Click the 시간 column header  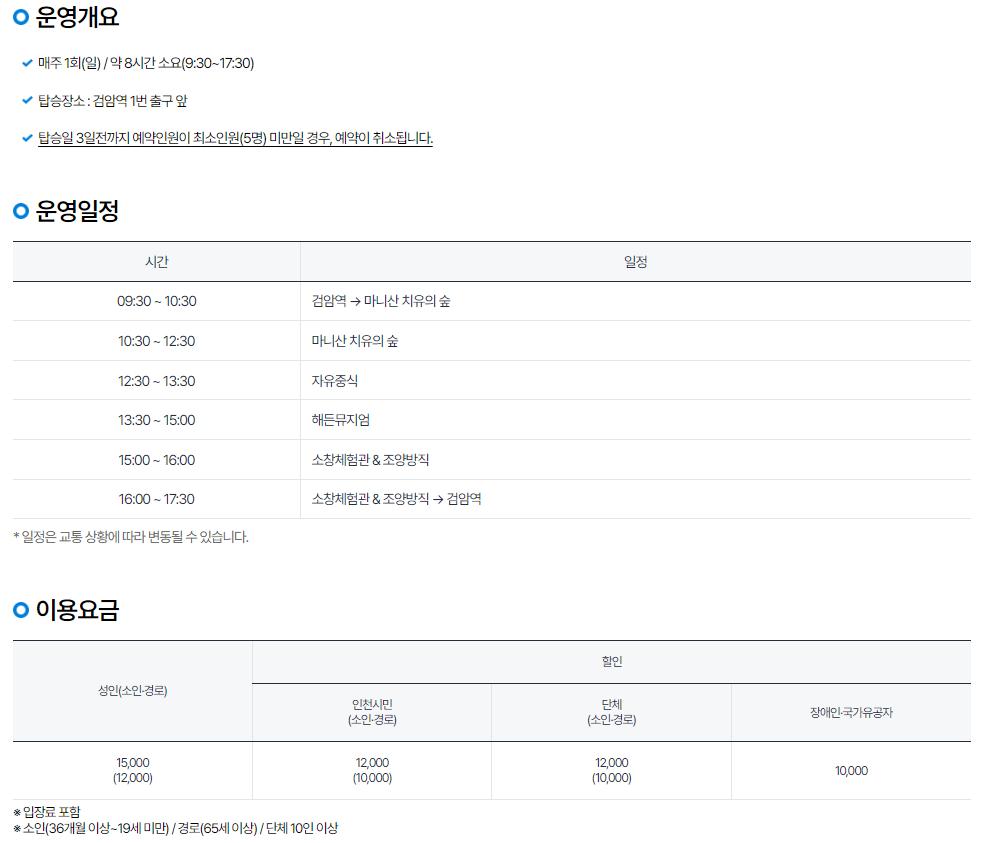[x=156, y=261]
